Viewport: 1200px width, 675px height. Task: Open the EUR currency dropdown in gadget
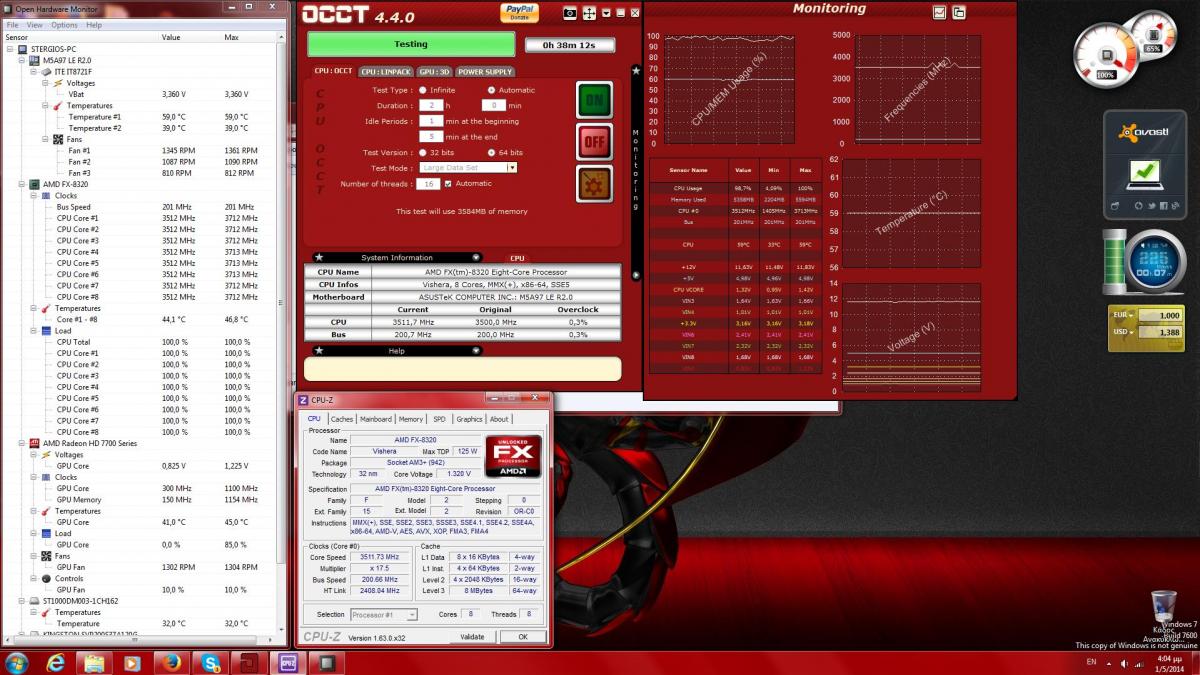[x=1131, y=314]
